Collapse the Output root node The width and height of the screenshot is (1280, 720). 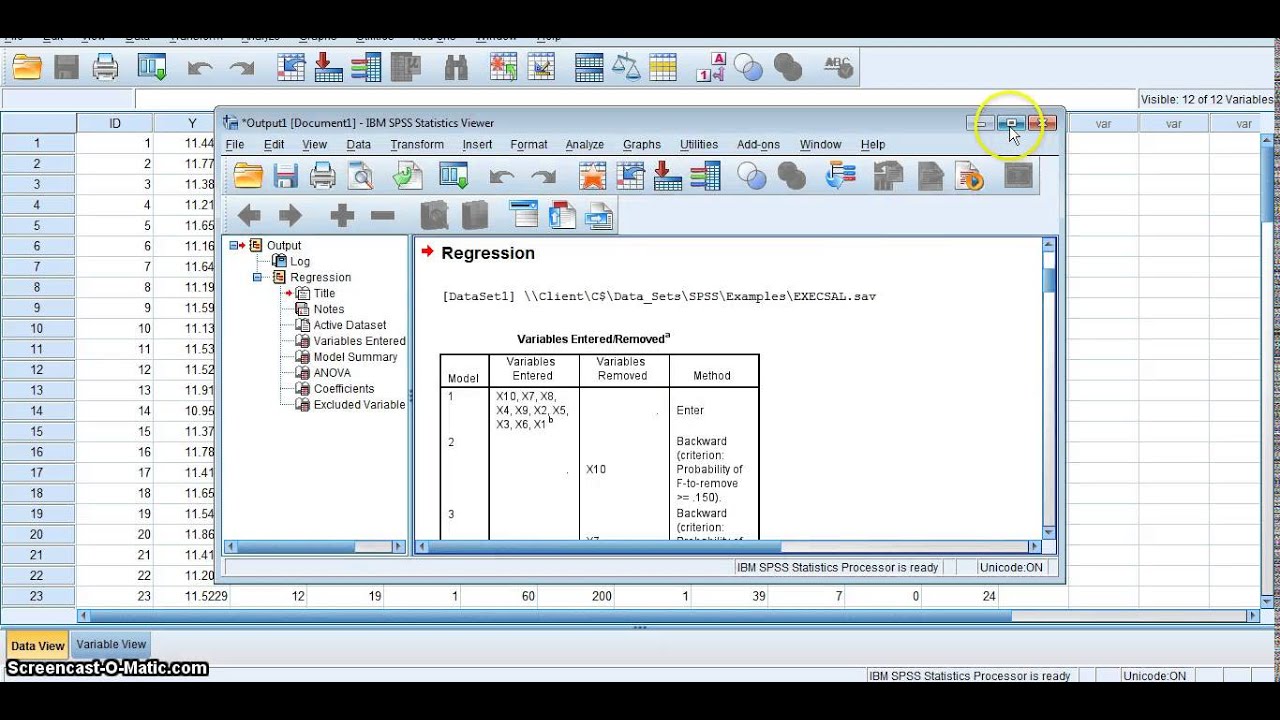233,245
